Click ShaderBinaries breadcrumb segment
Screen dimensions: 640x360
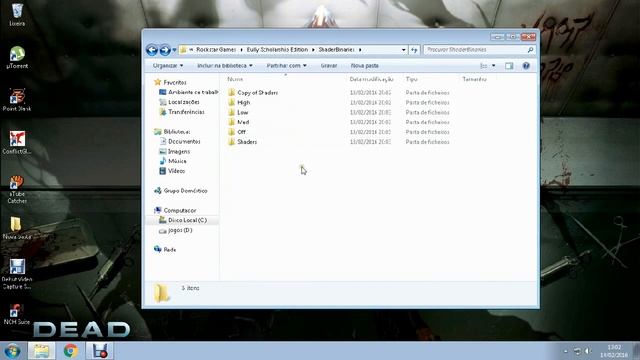point(336,50)
